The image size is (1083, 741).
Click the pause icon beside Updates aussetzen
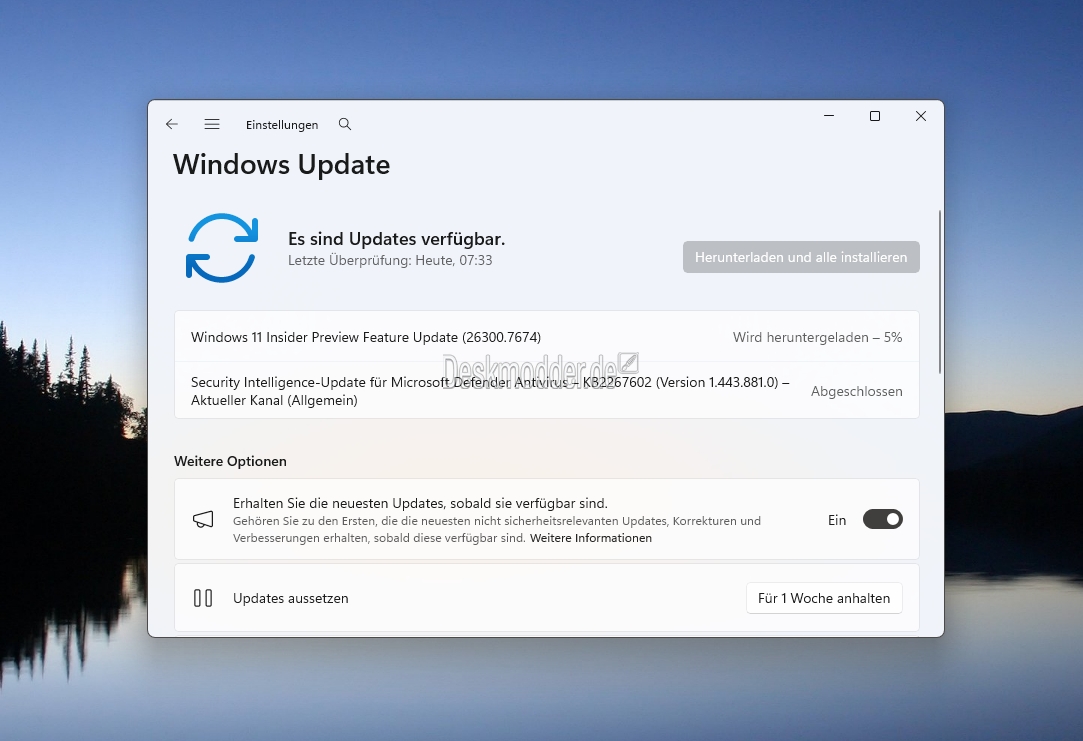pos(203,598)
